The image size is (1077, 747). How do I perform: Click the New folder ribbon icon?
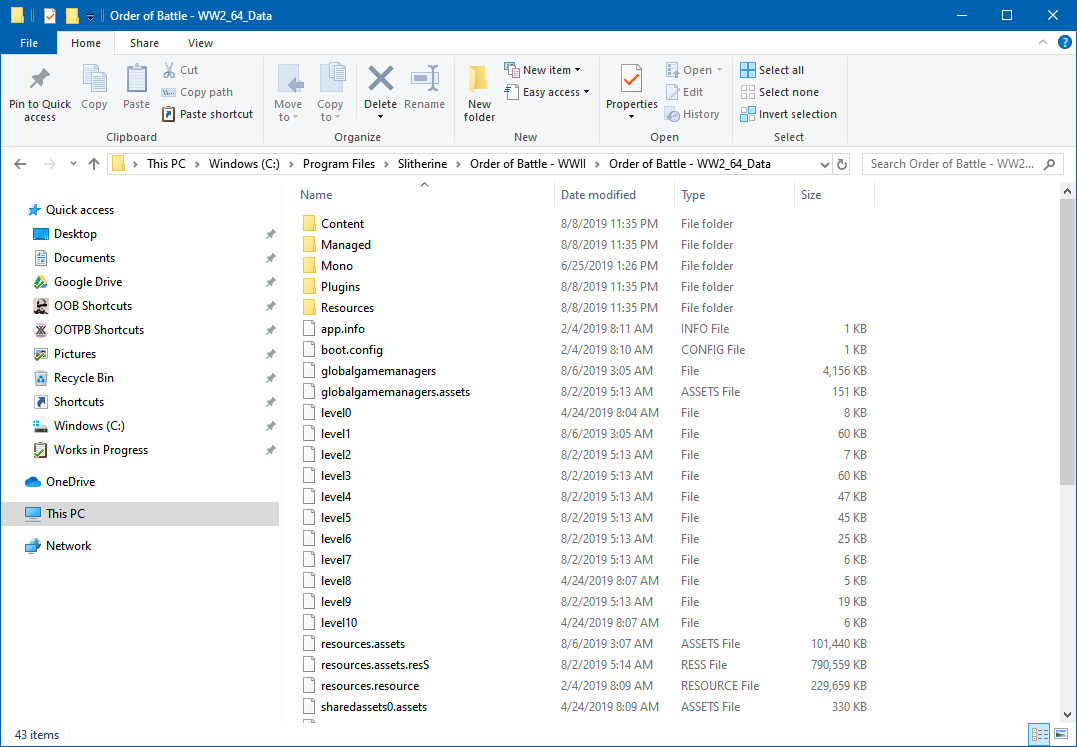[479, 80]
